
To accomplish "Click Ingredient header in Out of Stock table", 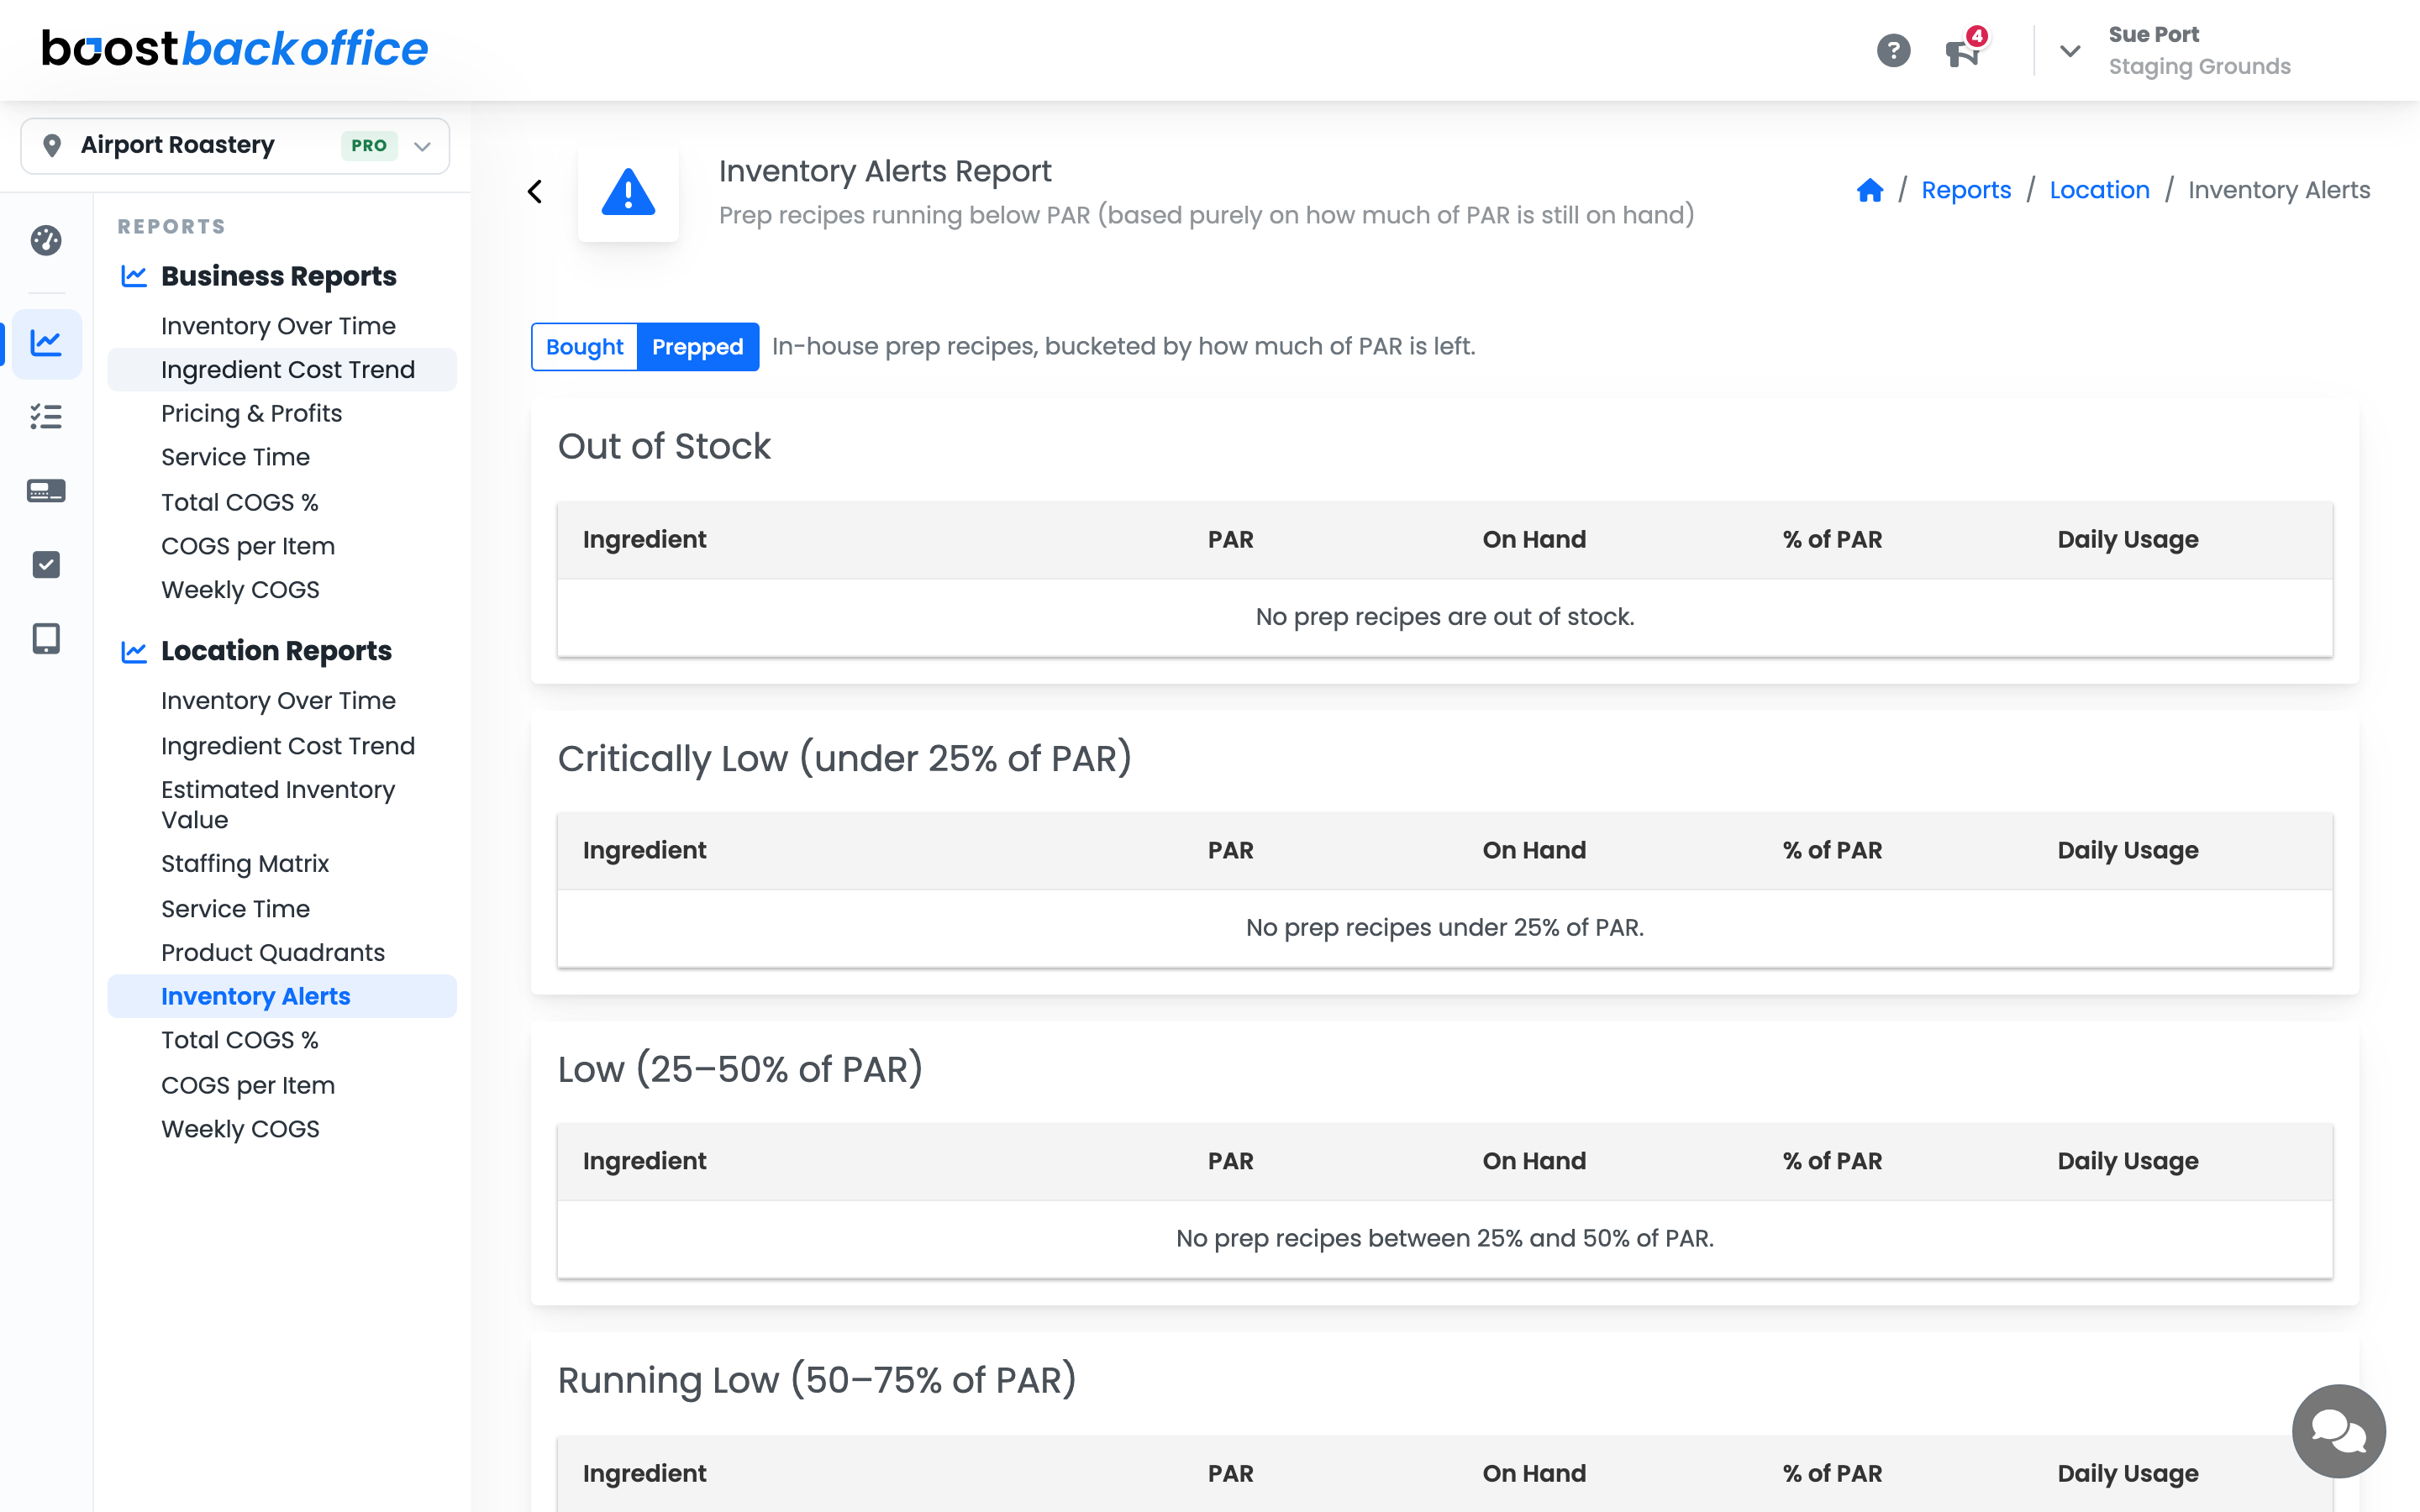I will click(x=644, y=540).
